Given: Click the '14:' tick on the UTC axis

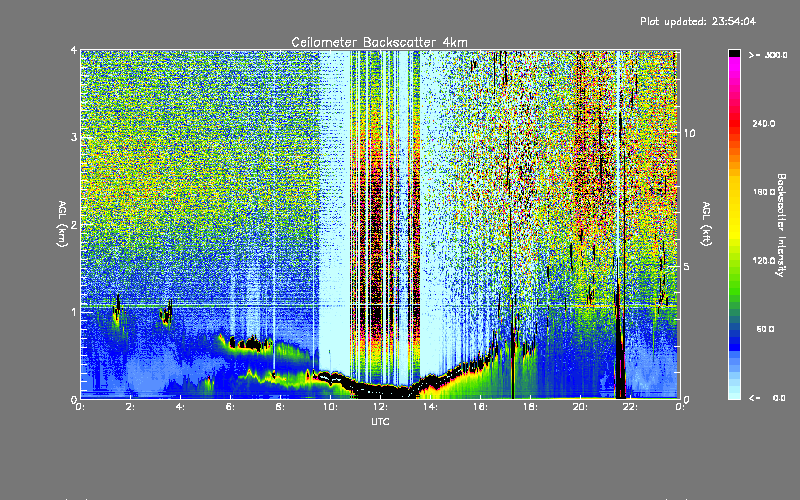Looking at the screenshot, I should point(430,407).
